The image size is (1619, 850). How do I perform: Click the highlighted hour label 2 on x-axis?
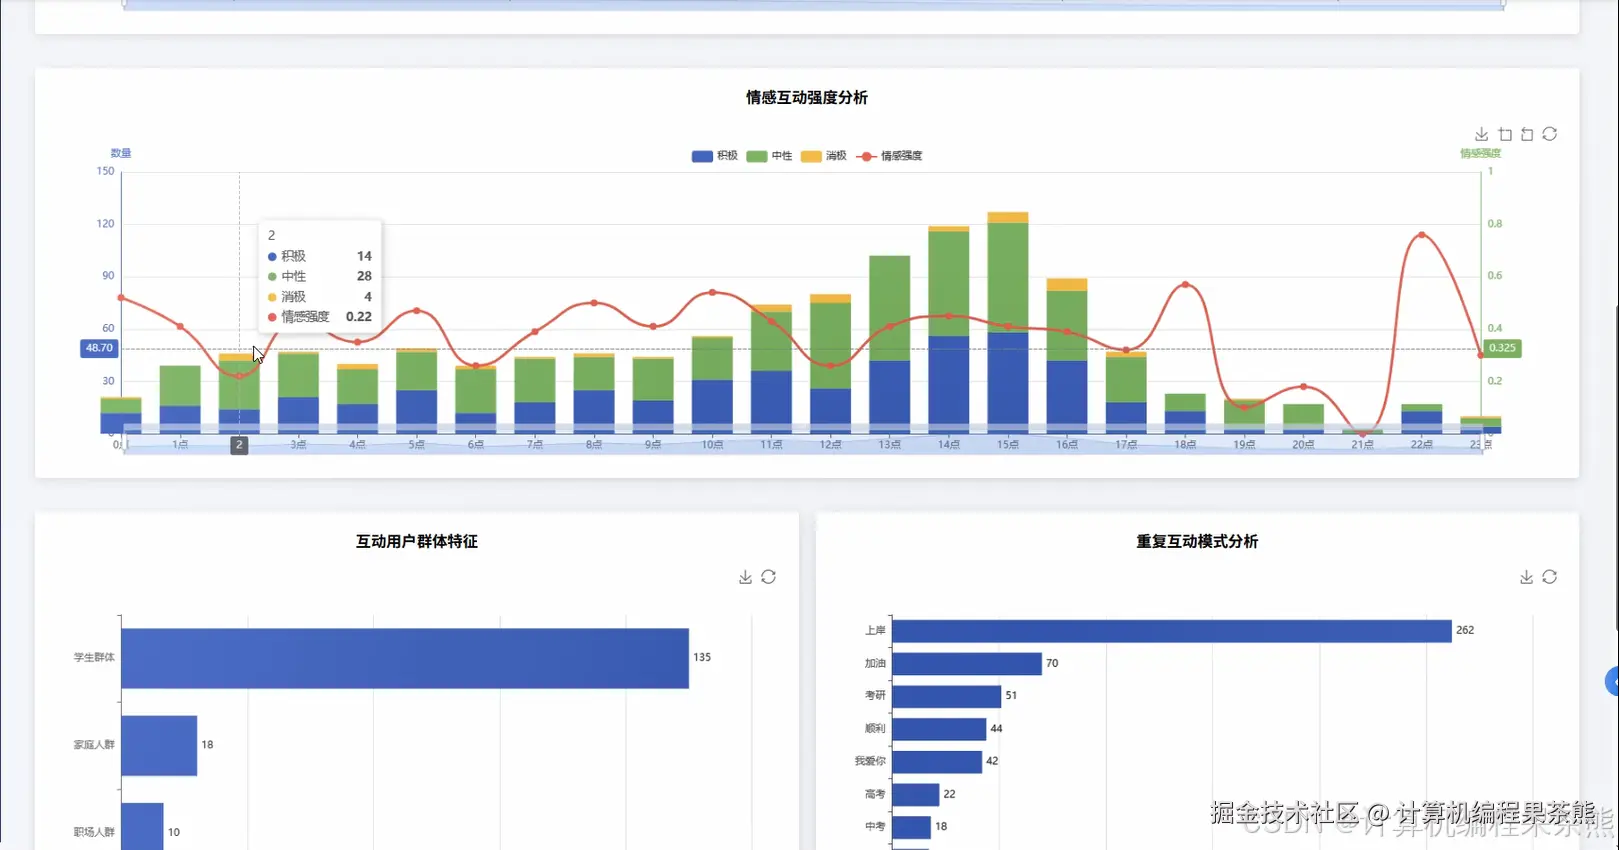coord(239,445)
